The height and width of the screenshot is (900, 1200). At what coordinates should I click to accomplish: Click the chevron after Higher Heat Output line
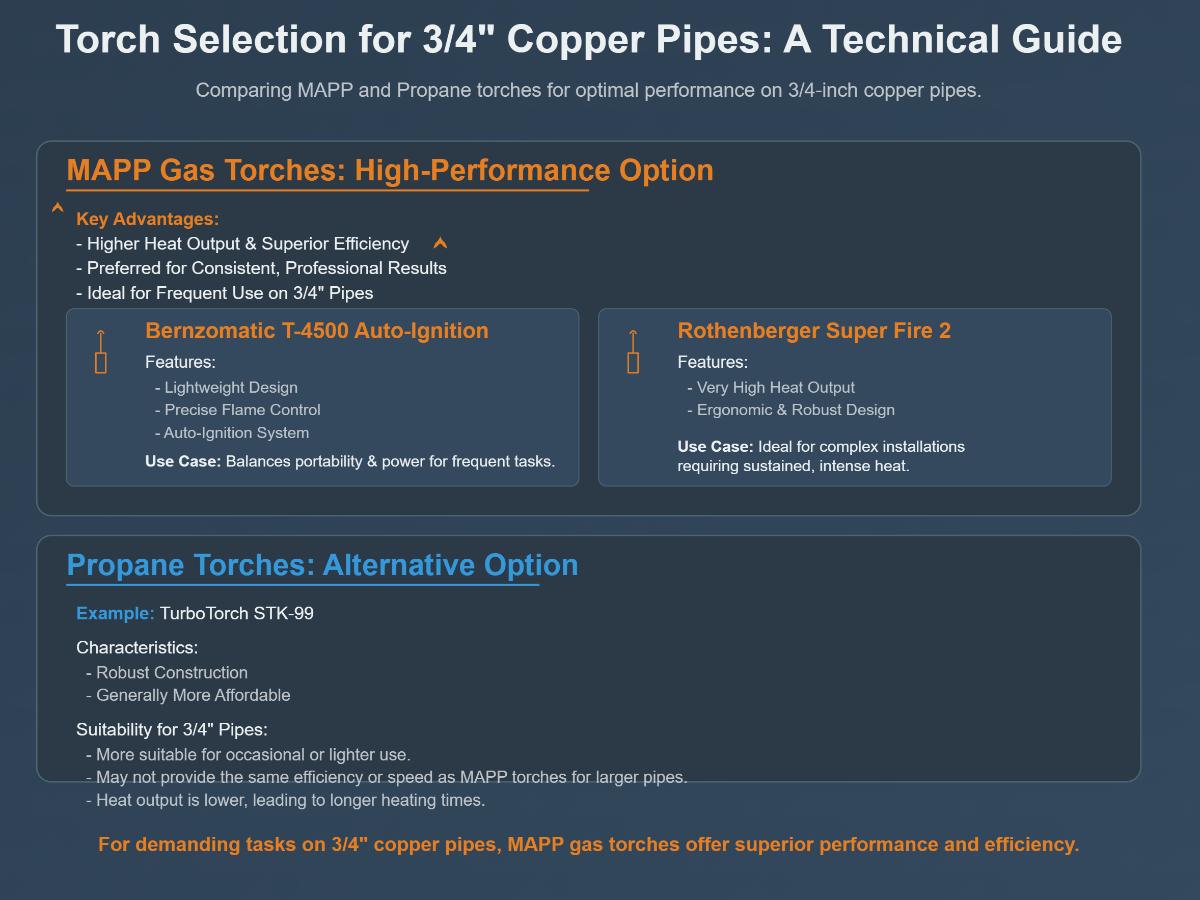coord(440,243)
